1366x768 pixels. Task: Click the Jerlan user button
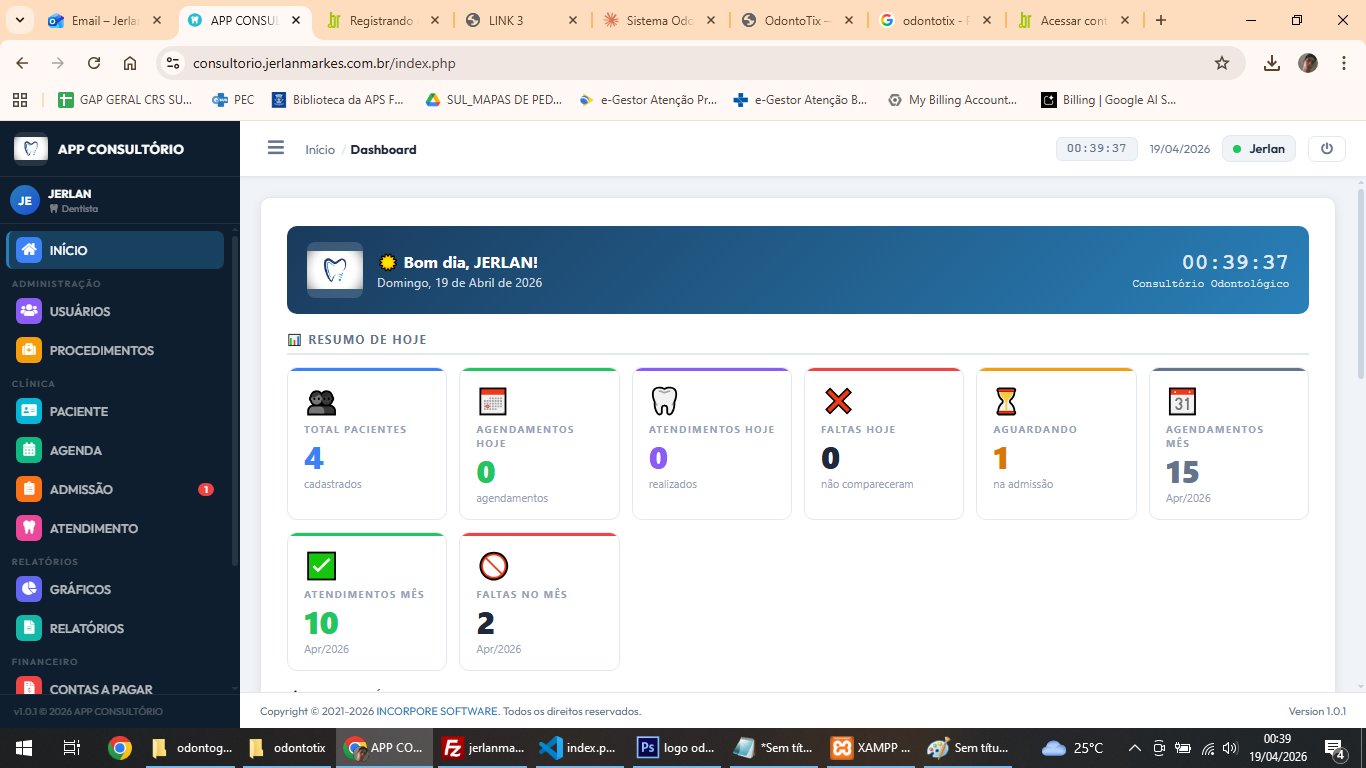tap(1258, 148)
